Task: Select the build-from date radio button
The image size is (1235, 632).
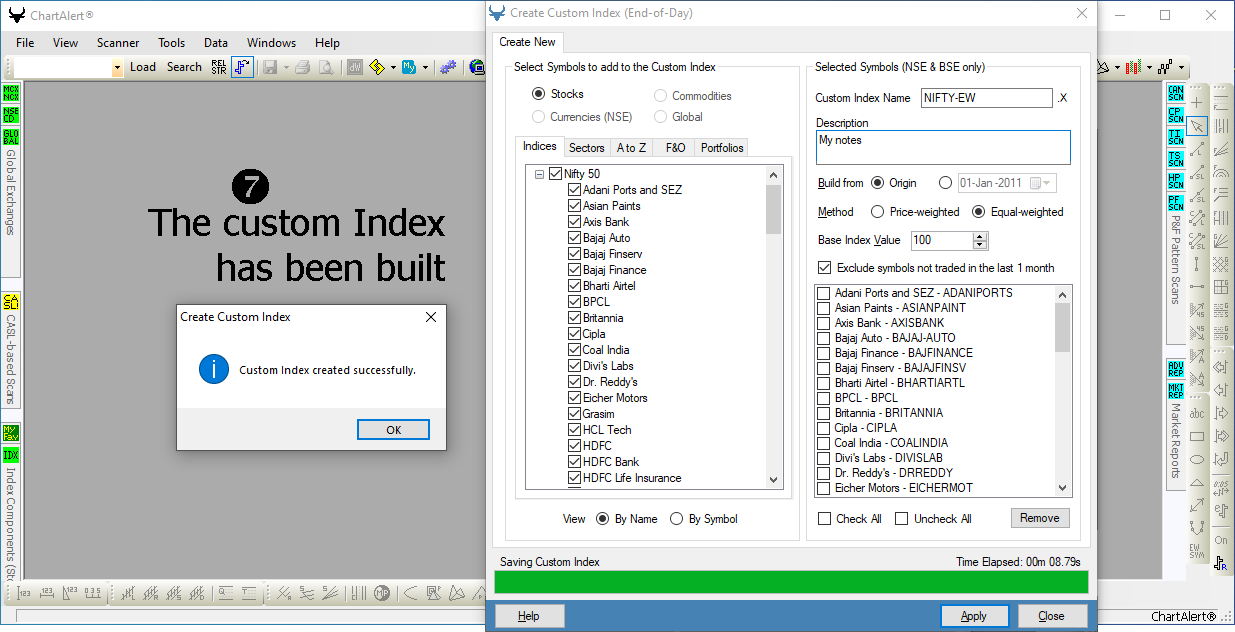Action: 946,183
